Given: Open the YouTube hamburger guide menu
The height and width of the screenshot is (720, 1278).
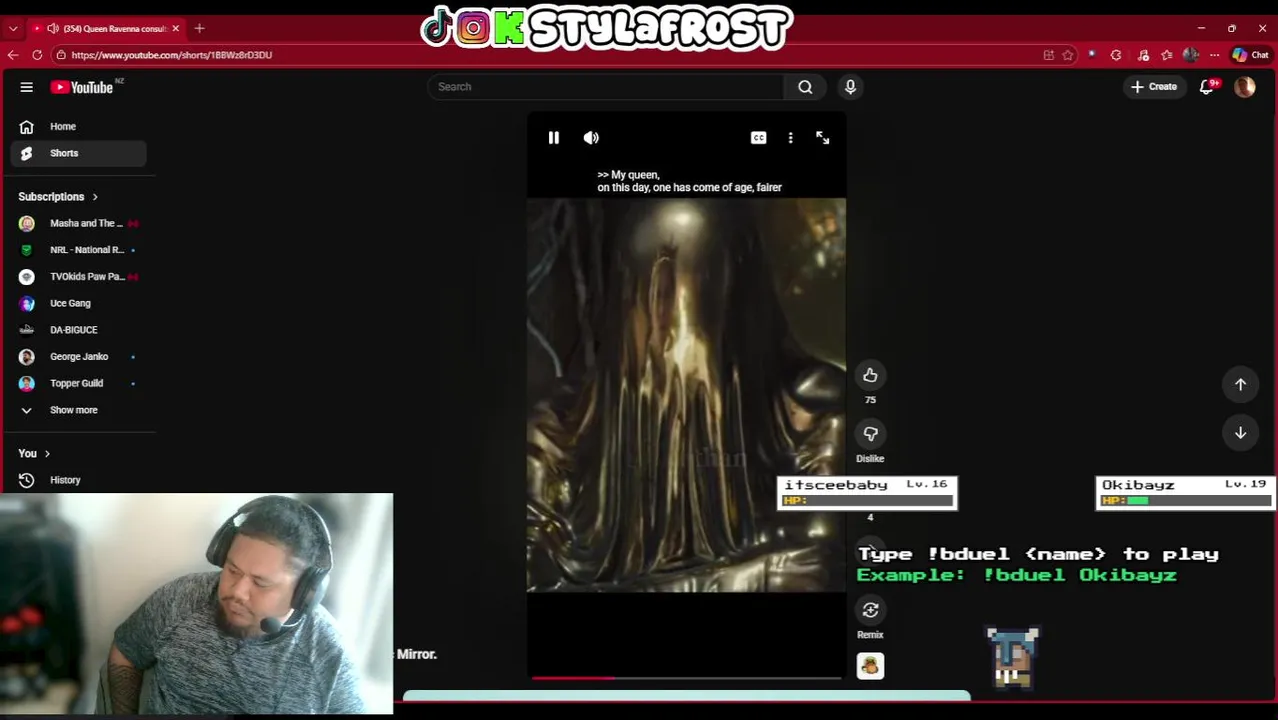Looking at the screenshot, I should click(27, 87).
